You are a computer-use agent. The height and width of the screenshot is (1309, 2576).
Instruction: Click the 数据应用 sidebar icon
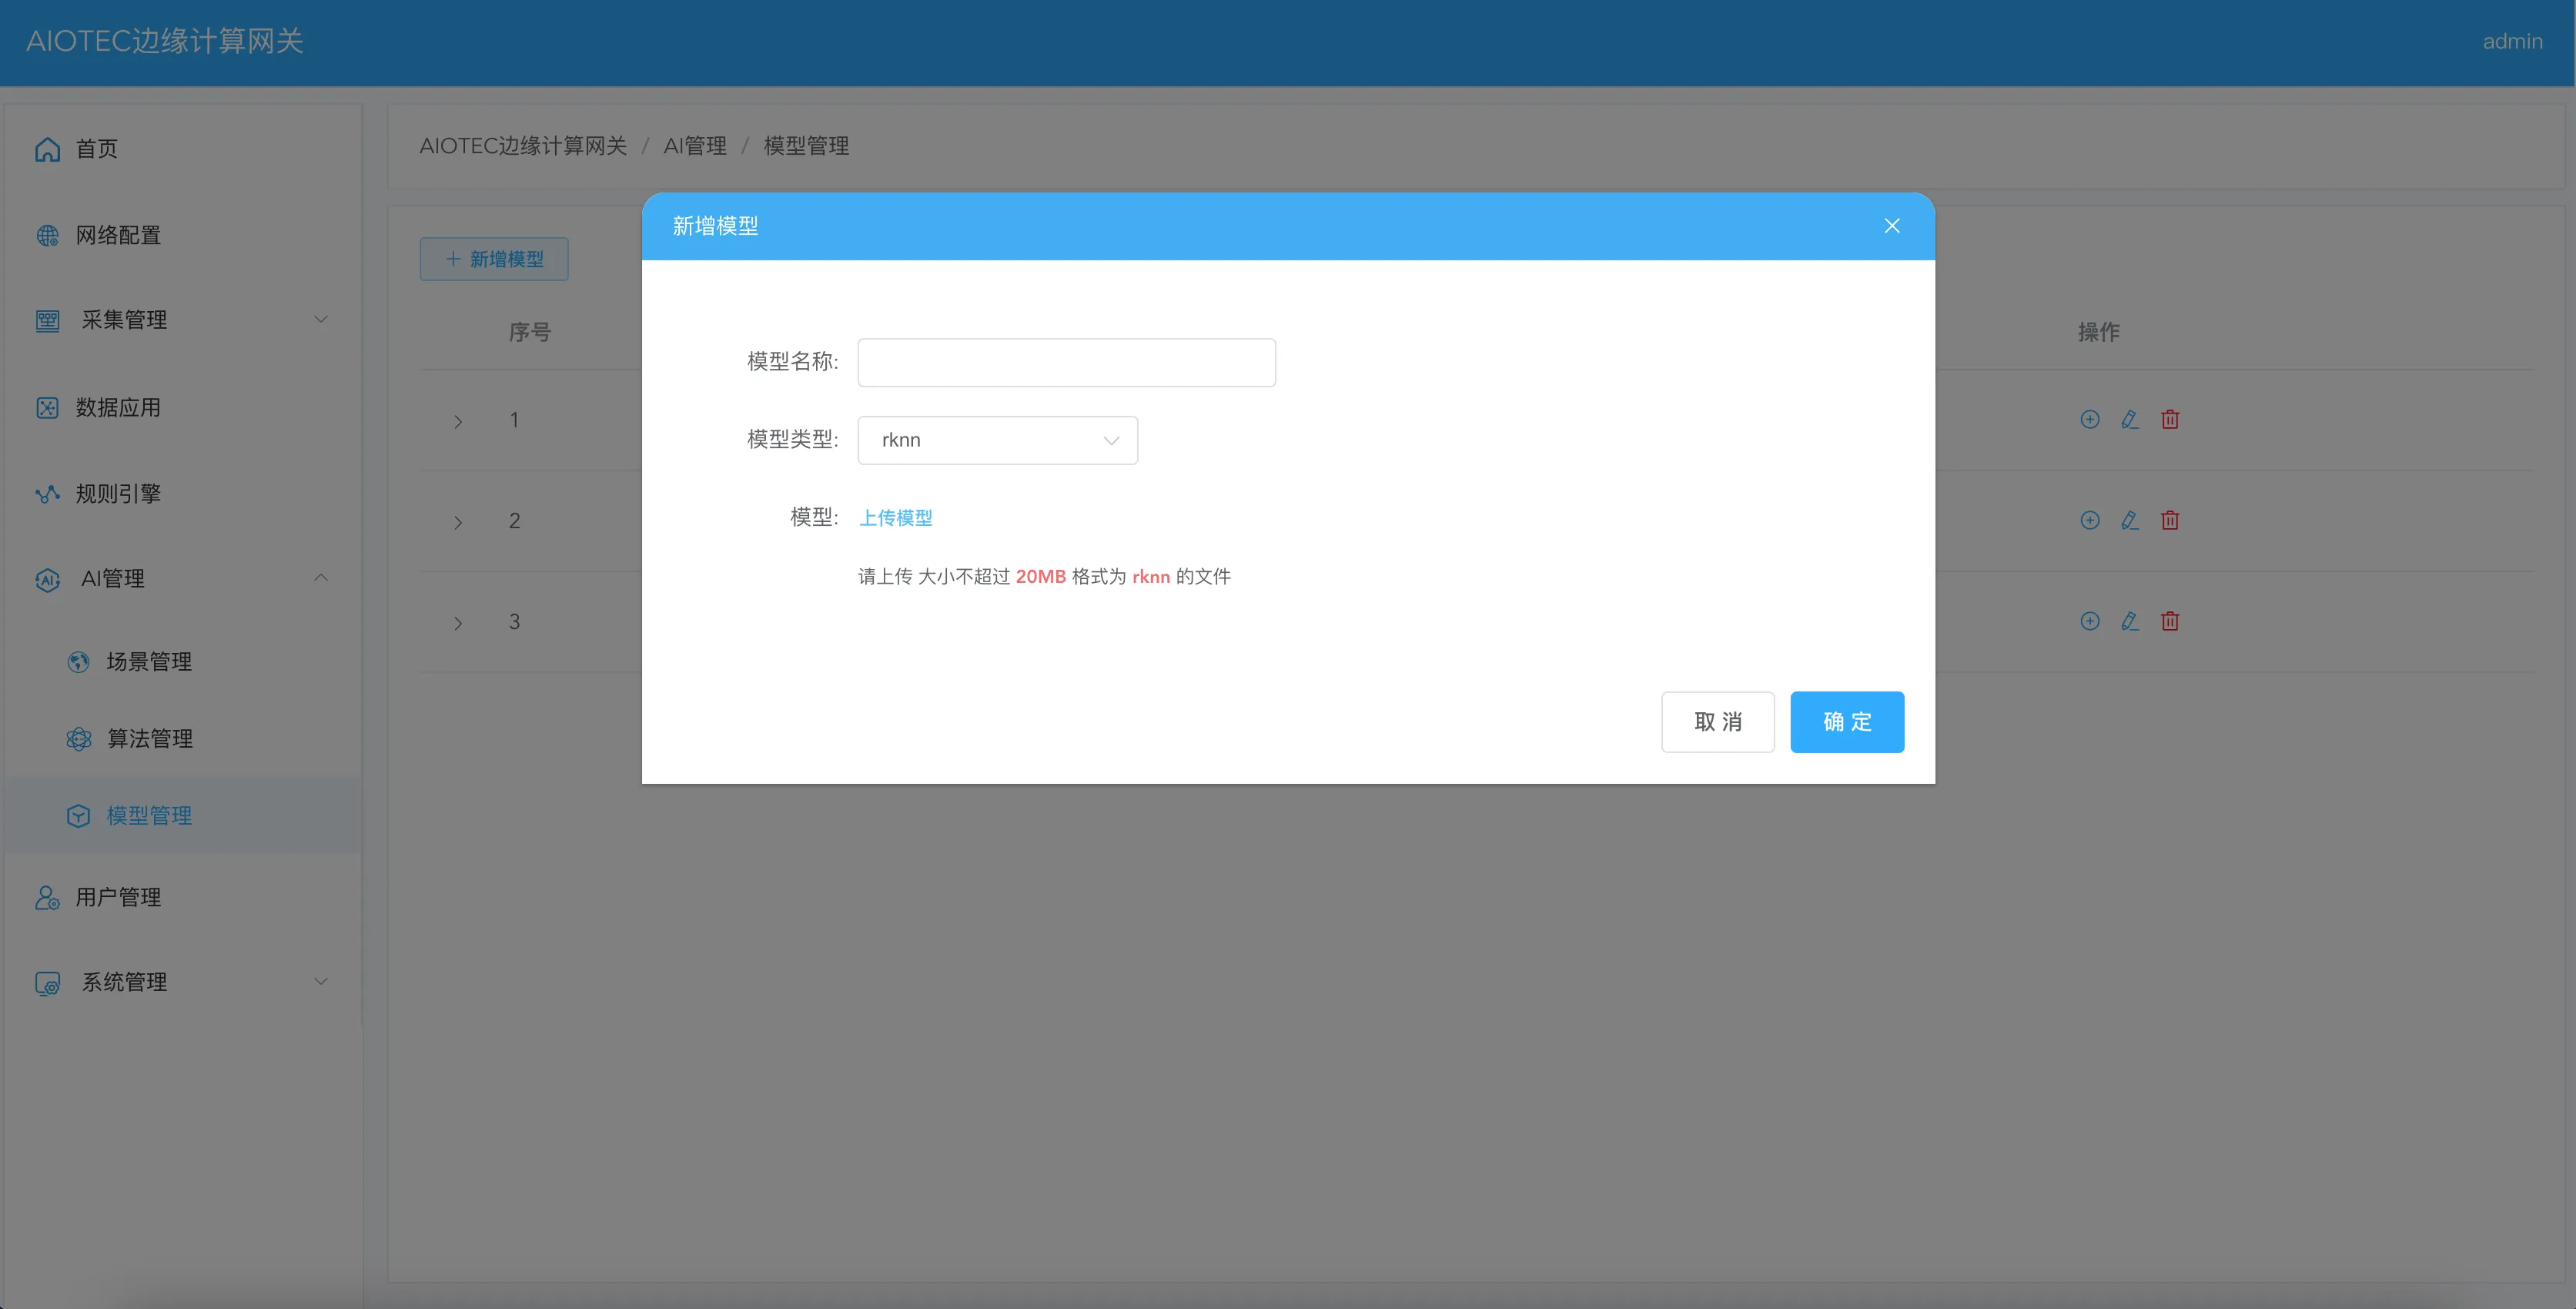coord(47,407)
